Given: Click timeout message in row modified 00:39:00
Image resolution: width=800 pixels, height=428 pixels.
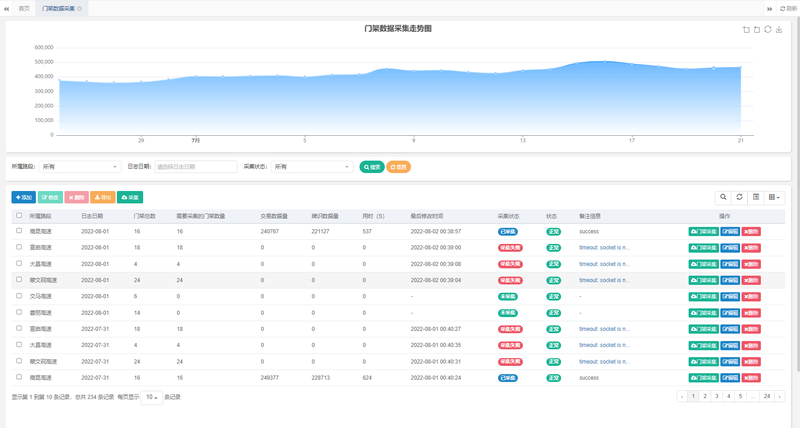Looking at the screenshot, I should (x=604, y=248).
